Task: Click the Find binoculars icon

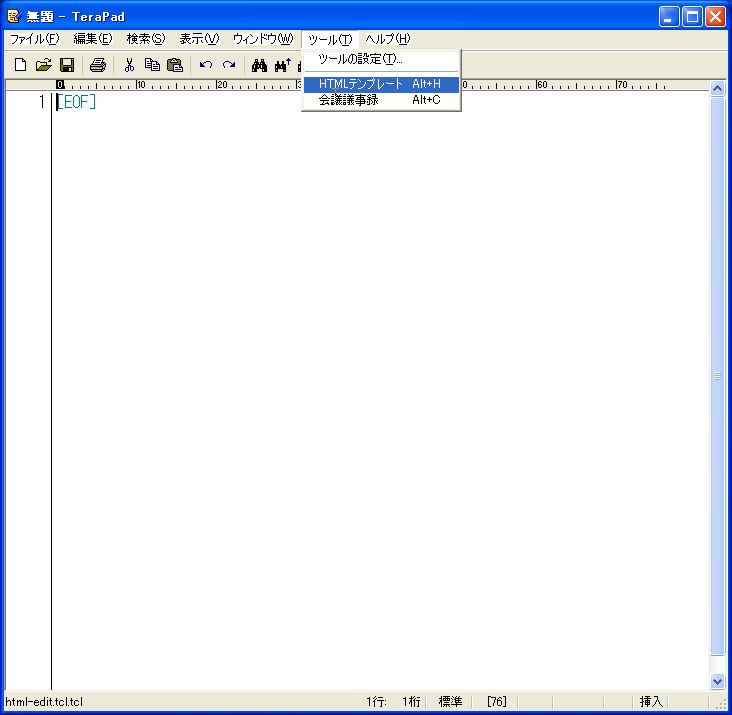Action: point(260,64)
